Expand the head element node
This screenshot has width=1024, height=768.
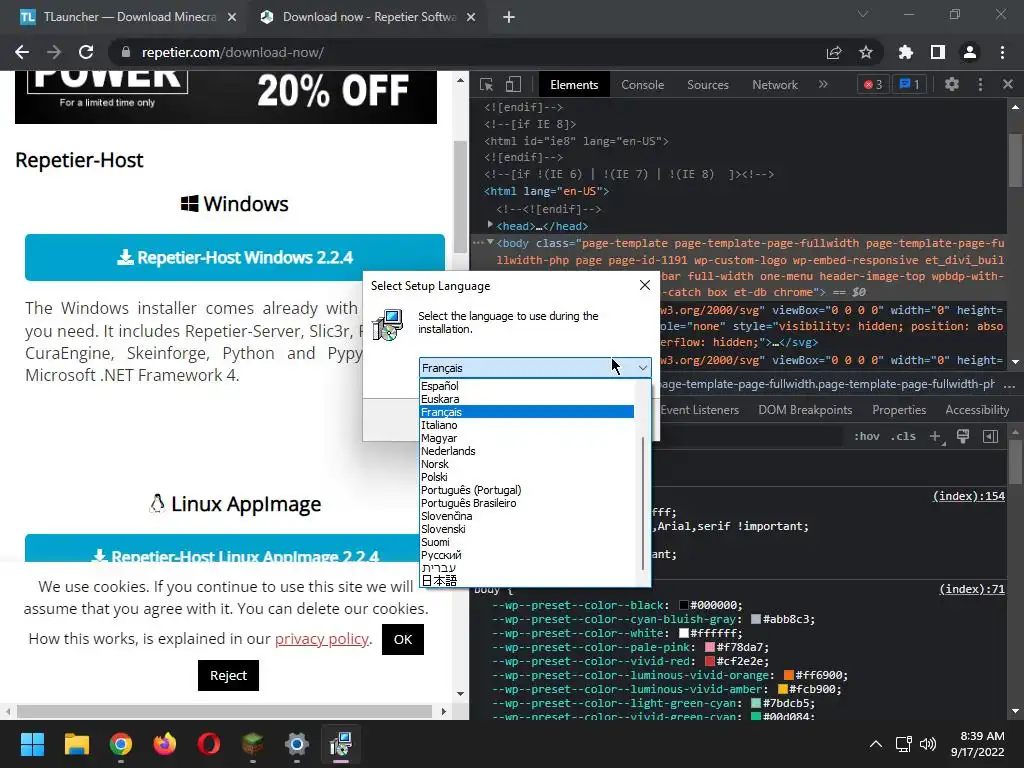490,225
